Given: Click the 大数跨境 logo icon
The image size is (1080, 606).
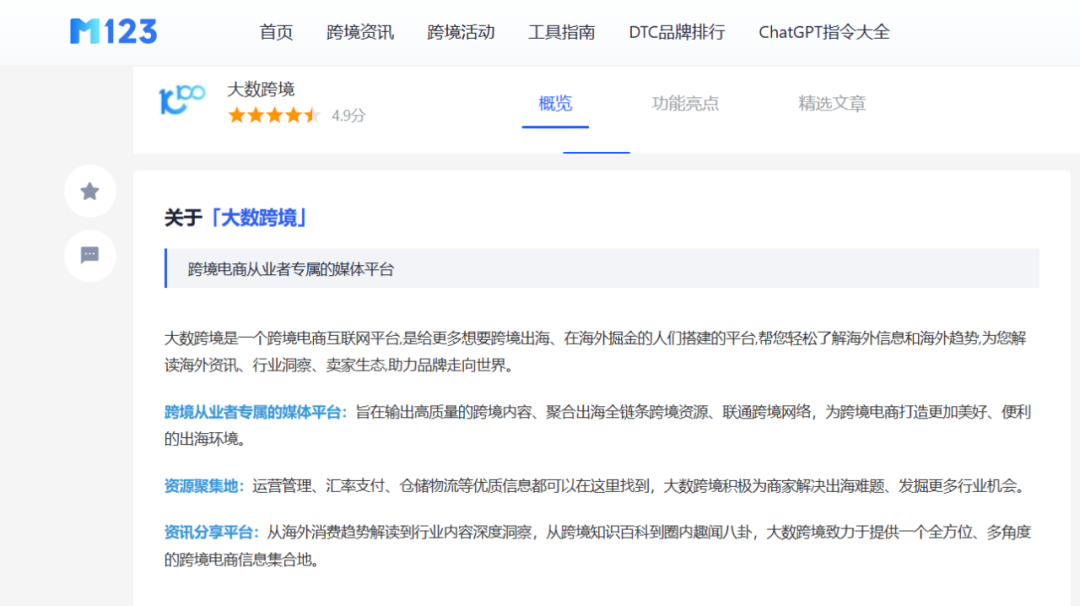Looking at the screenshot, I should pos(182,100).
